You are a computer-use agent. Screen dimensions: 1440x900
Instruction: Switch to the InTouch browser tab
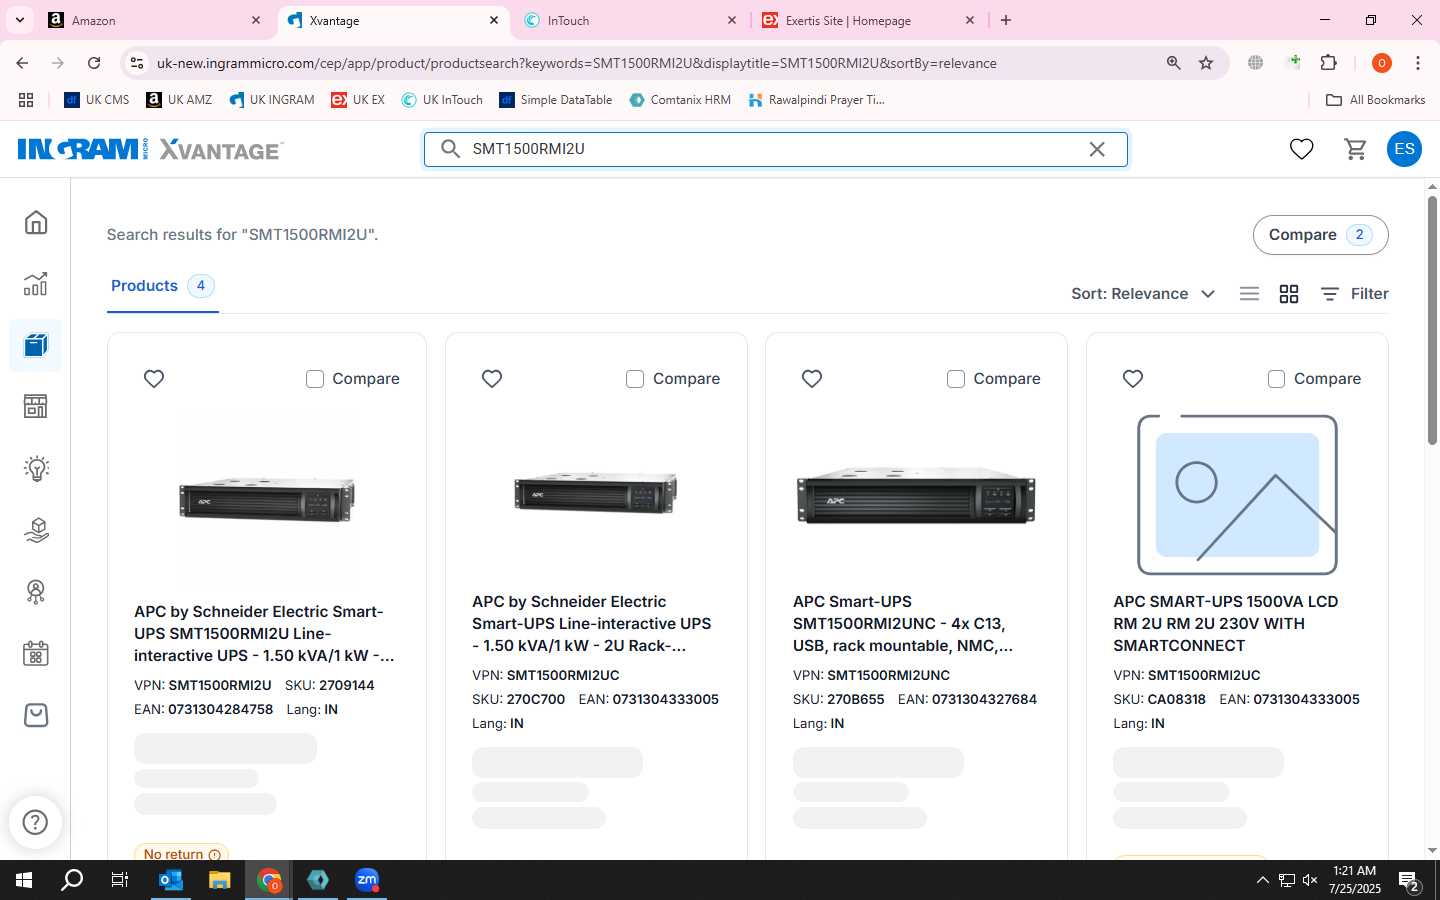pyautogui.click(x=631, y=20)
